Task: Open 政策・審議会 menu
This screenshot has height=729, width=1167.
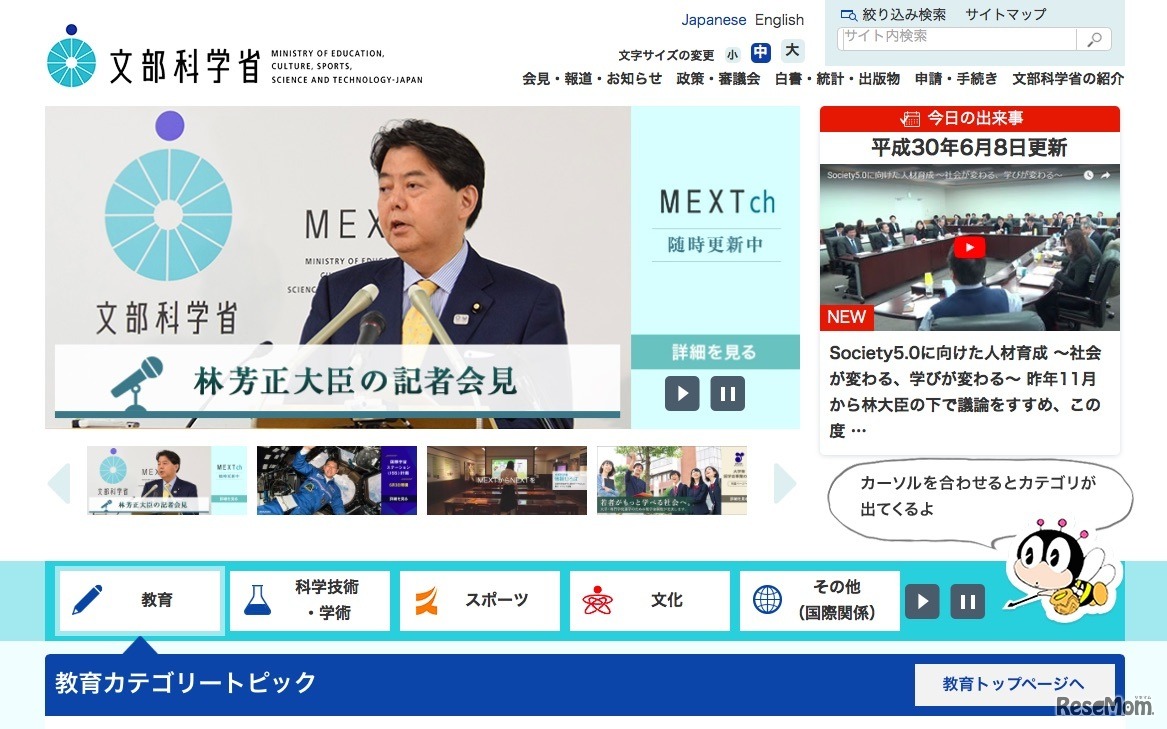Action: 718,78
